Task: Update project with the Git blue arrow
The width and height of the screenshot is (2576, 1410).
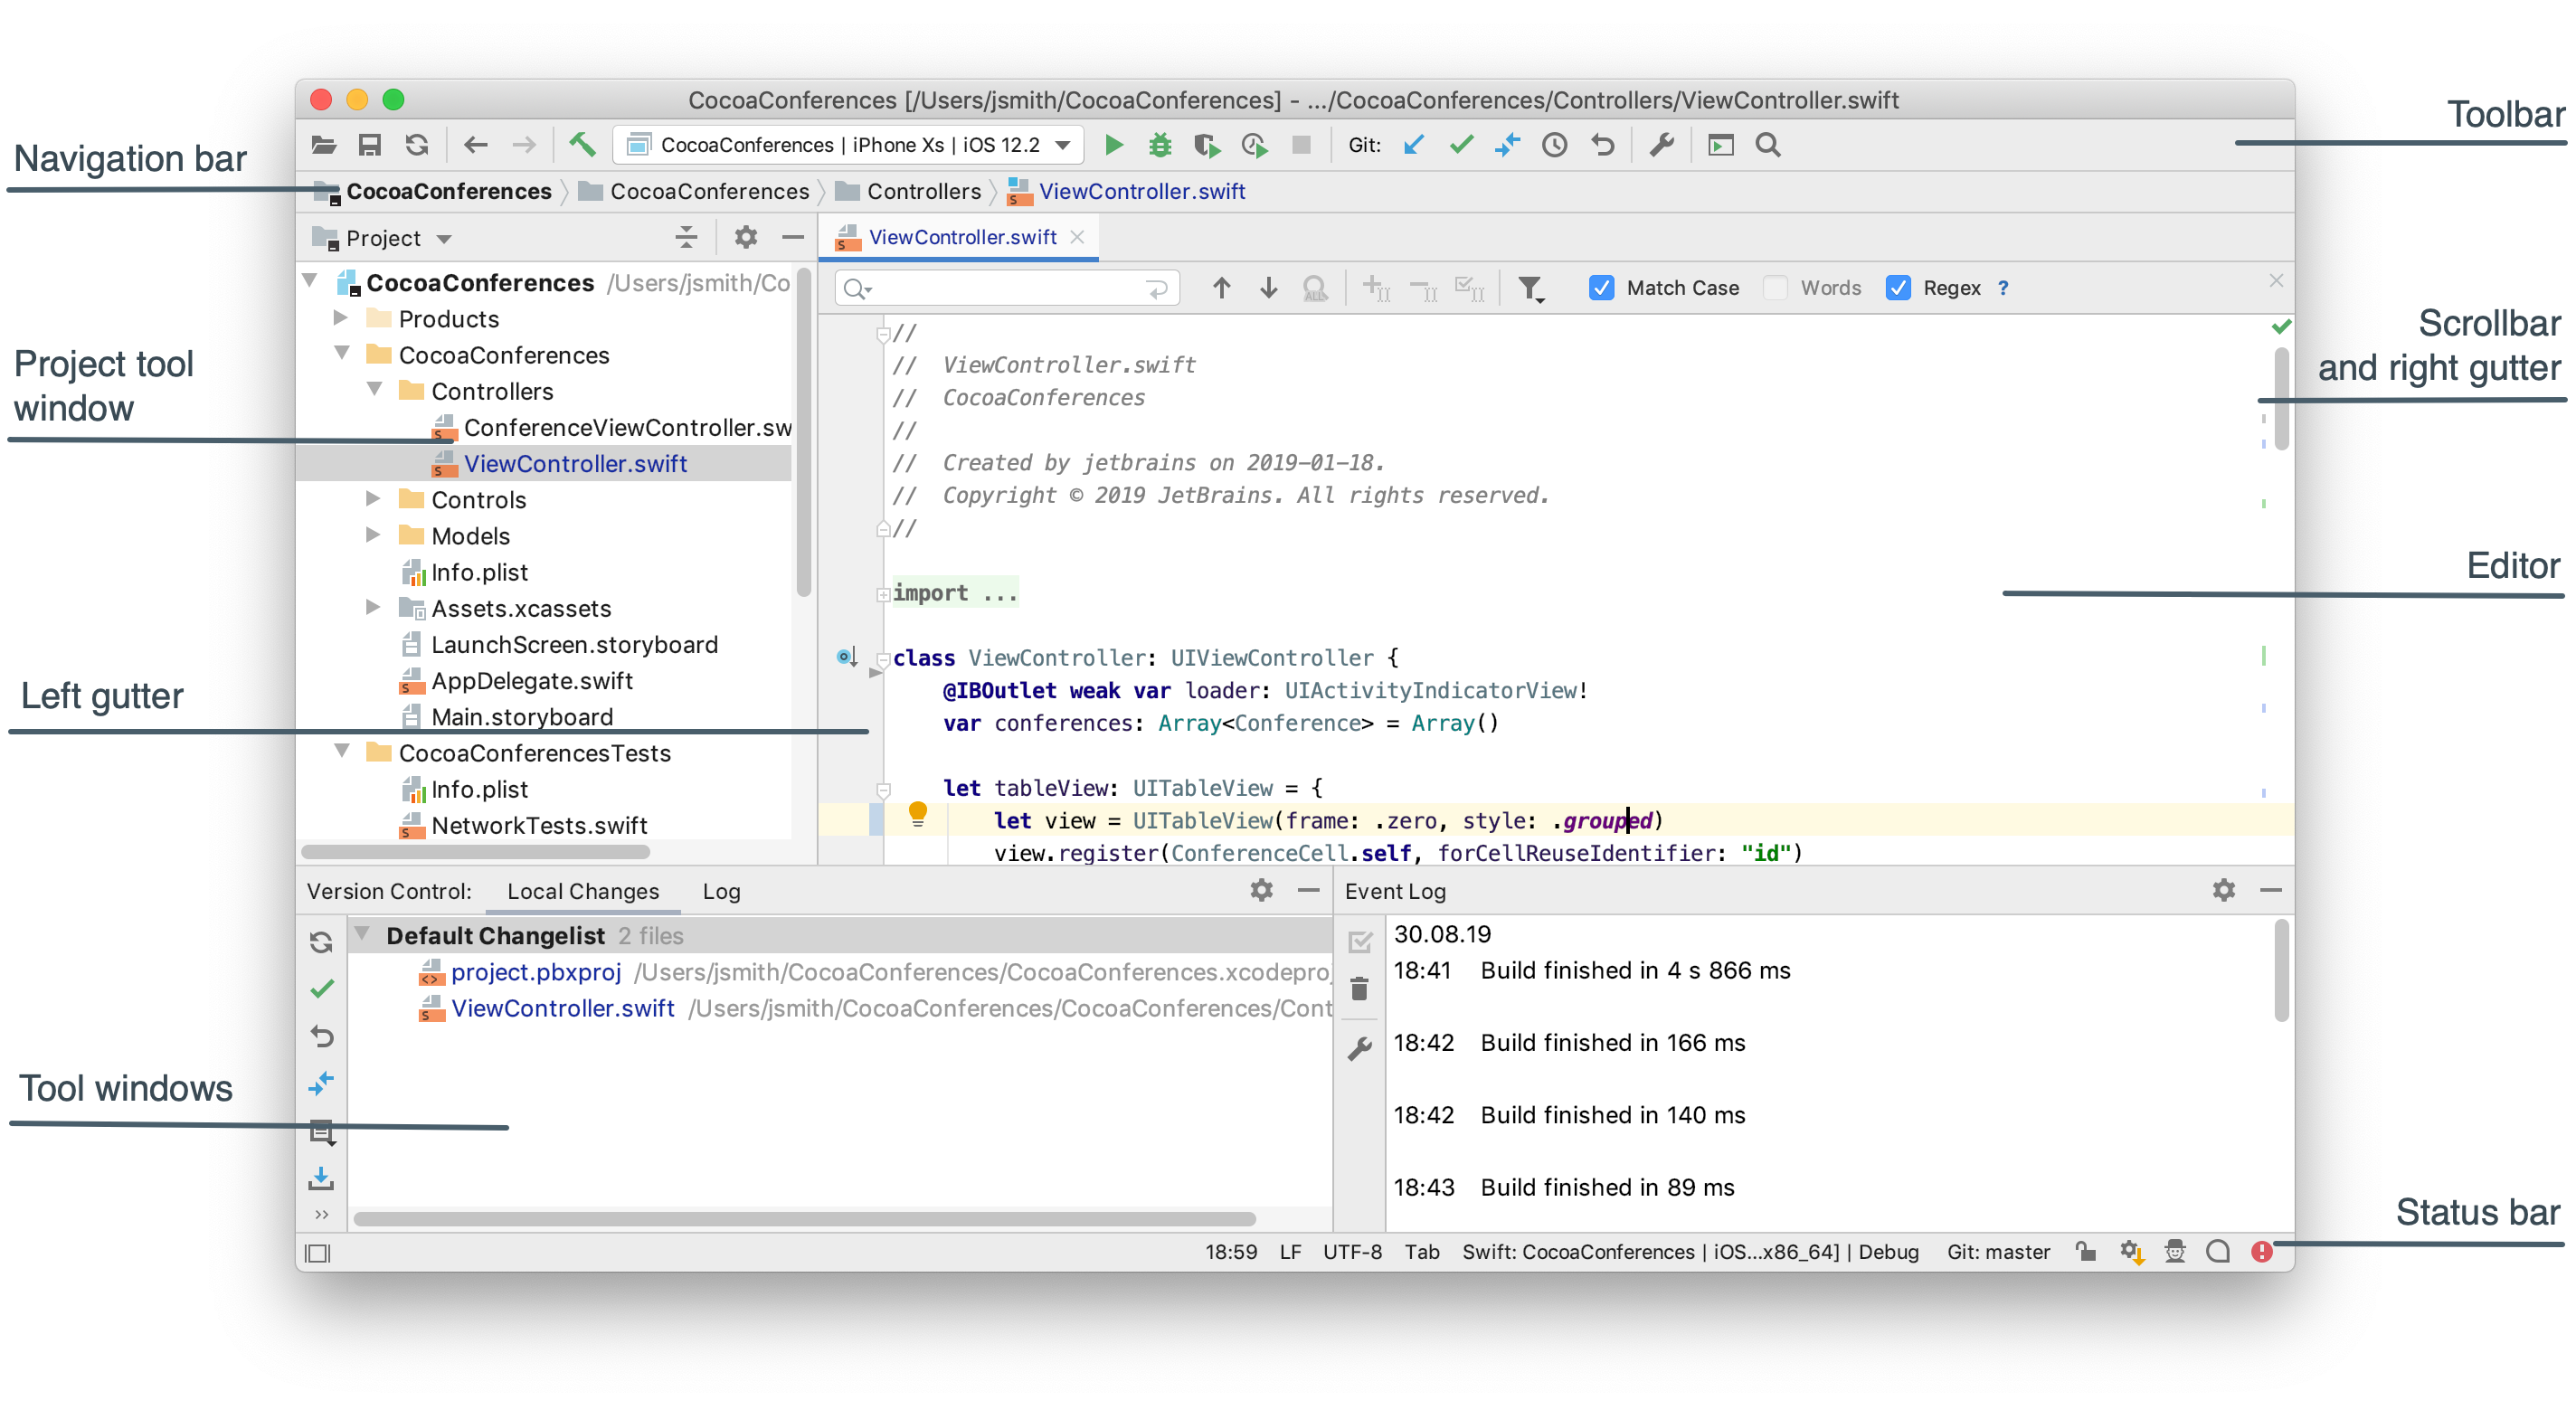Action: point(1414,145)
